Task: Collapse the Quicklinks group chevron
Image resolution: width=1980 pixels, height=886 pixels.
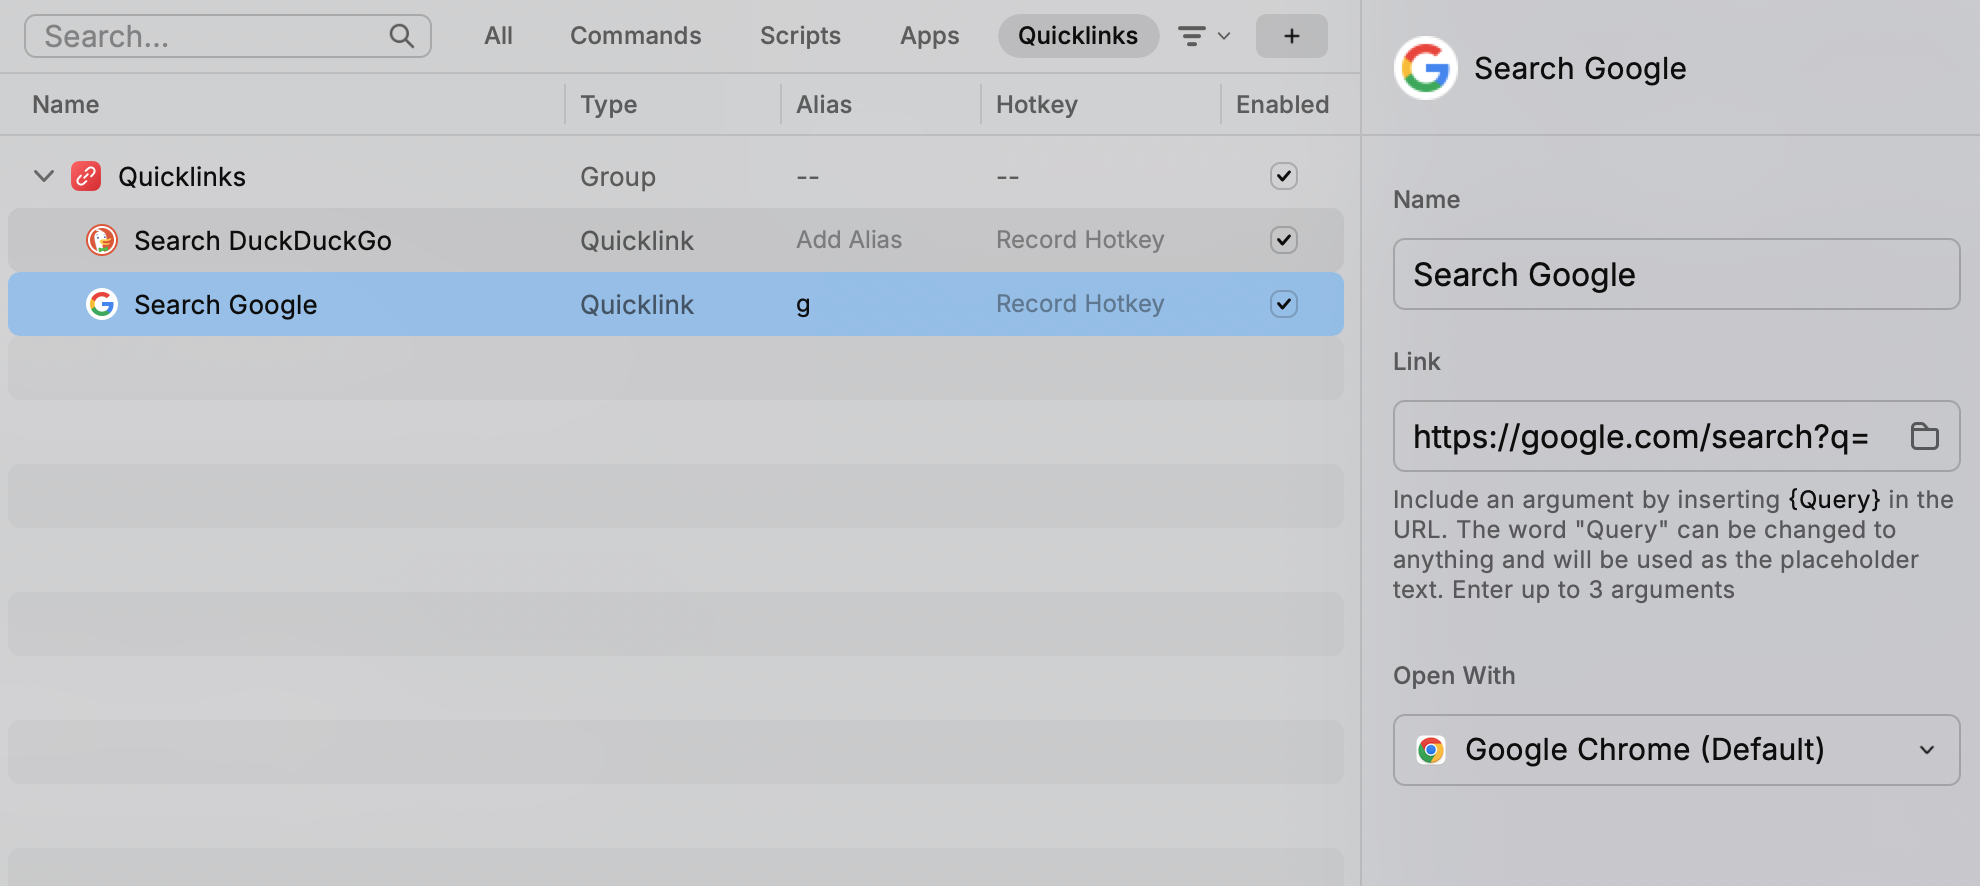Action: (44, 176)
